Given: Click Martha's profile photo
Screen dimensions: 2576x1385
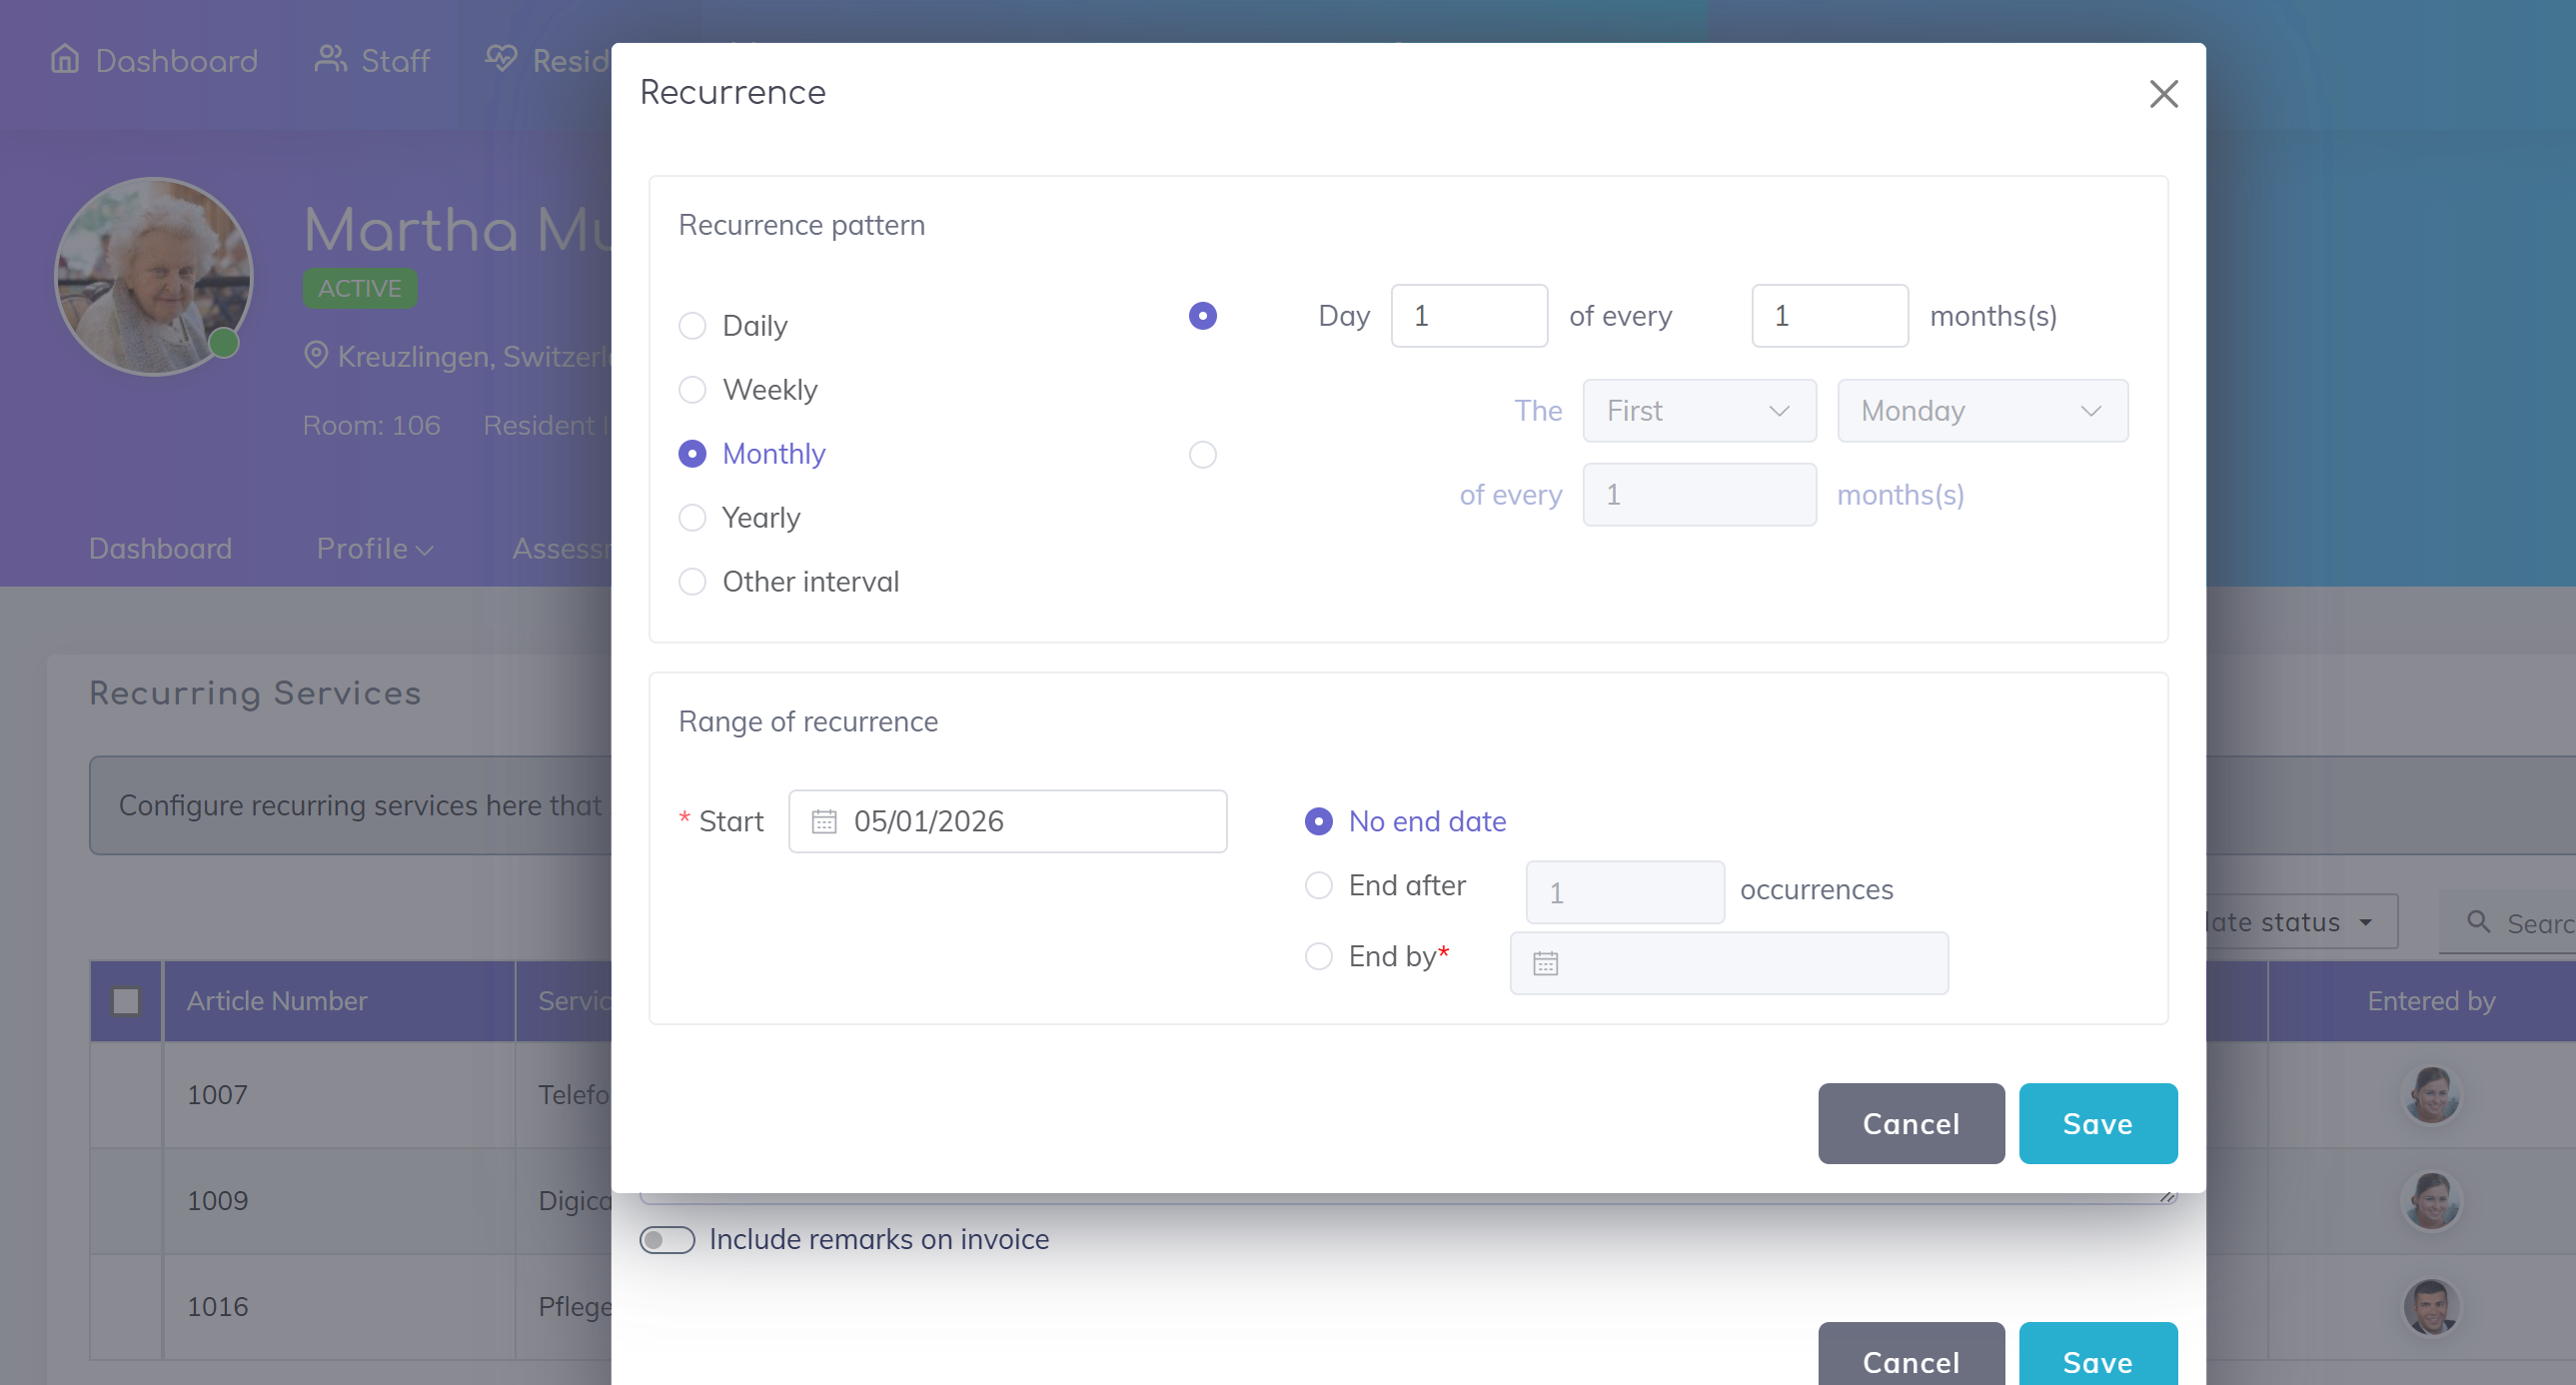Looking at the screenshot, I should [x=153, y=276].
